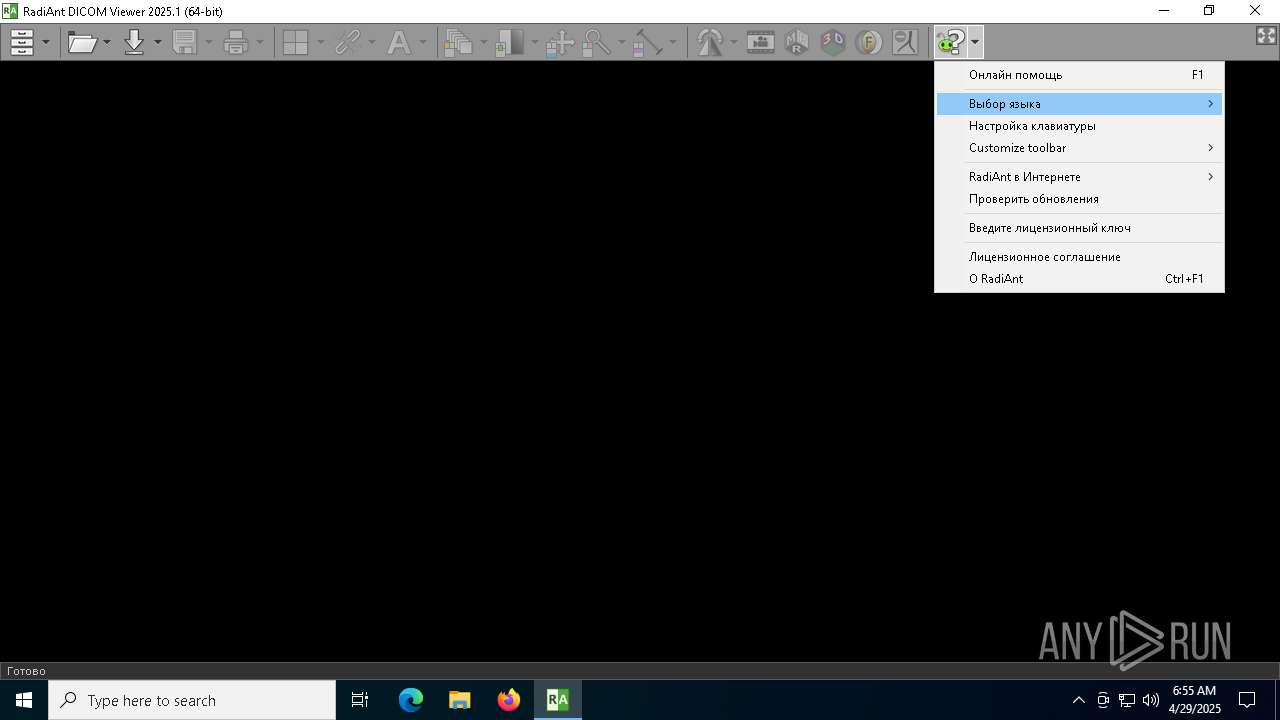Click the volume speaker tray icon
1280x720 pixels.
tap(1151, 700)
